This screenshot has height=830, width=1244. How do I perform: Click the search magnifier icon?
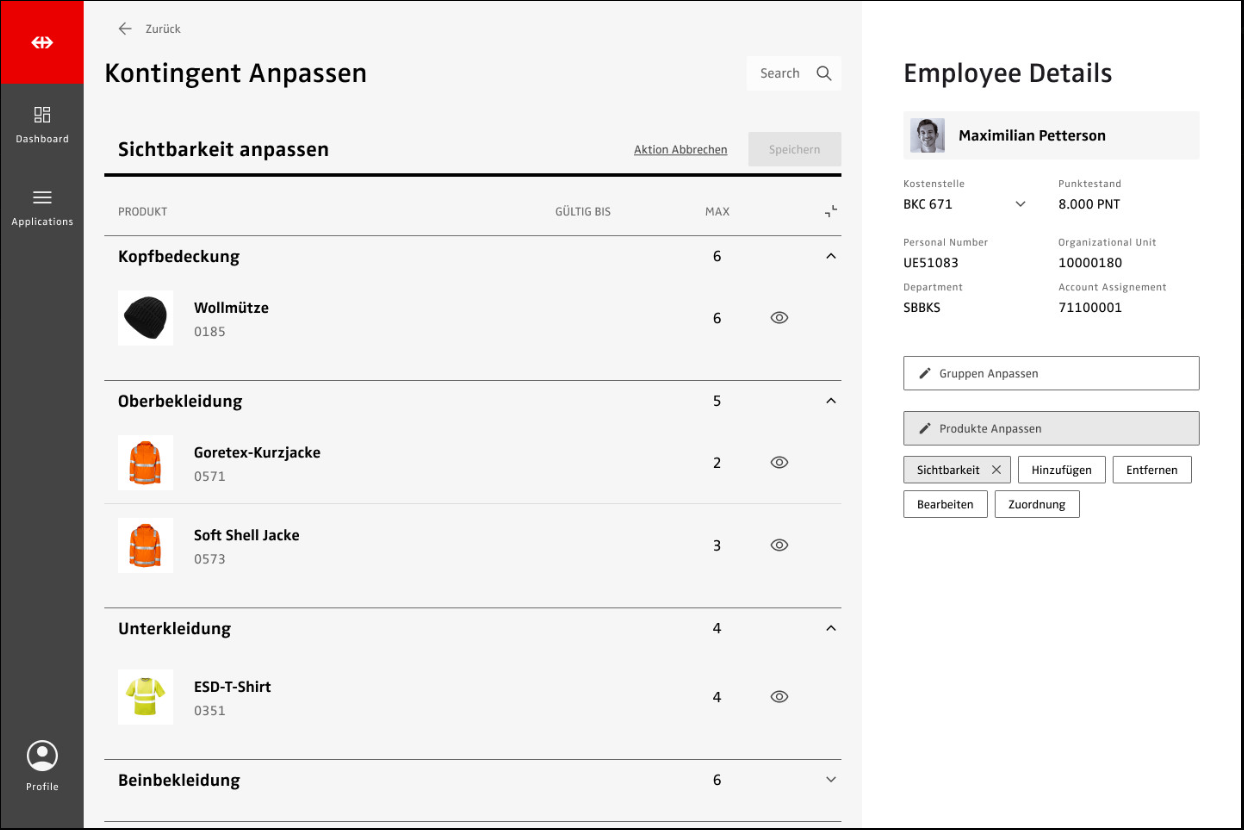coord(824,73)
